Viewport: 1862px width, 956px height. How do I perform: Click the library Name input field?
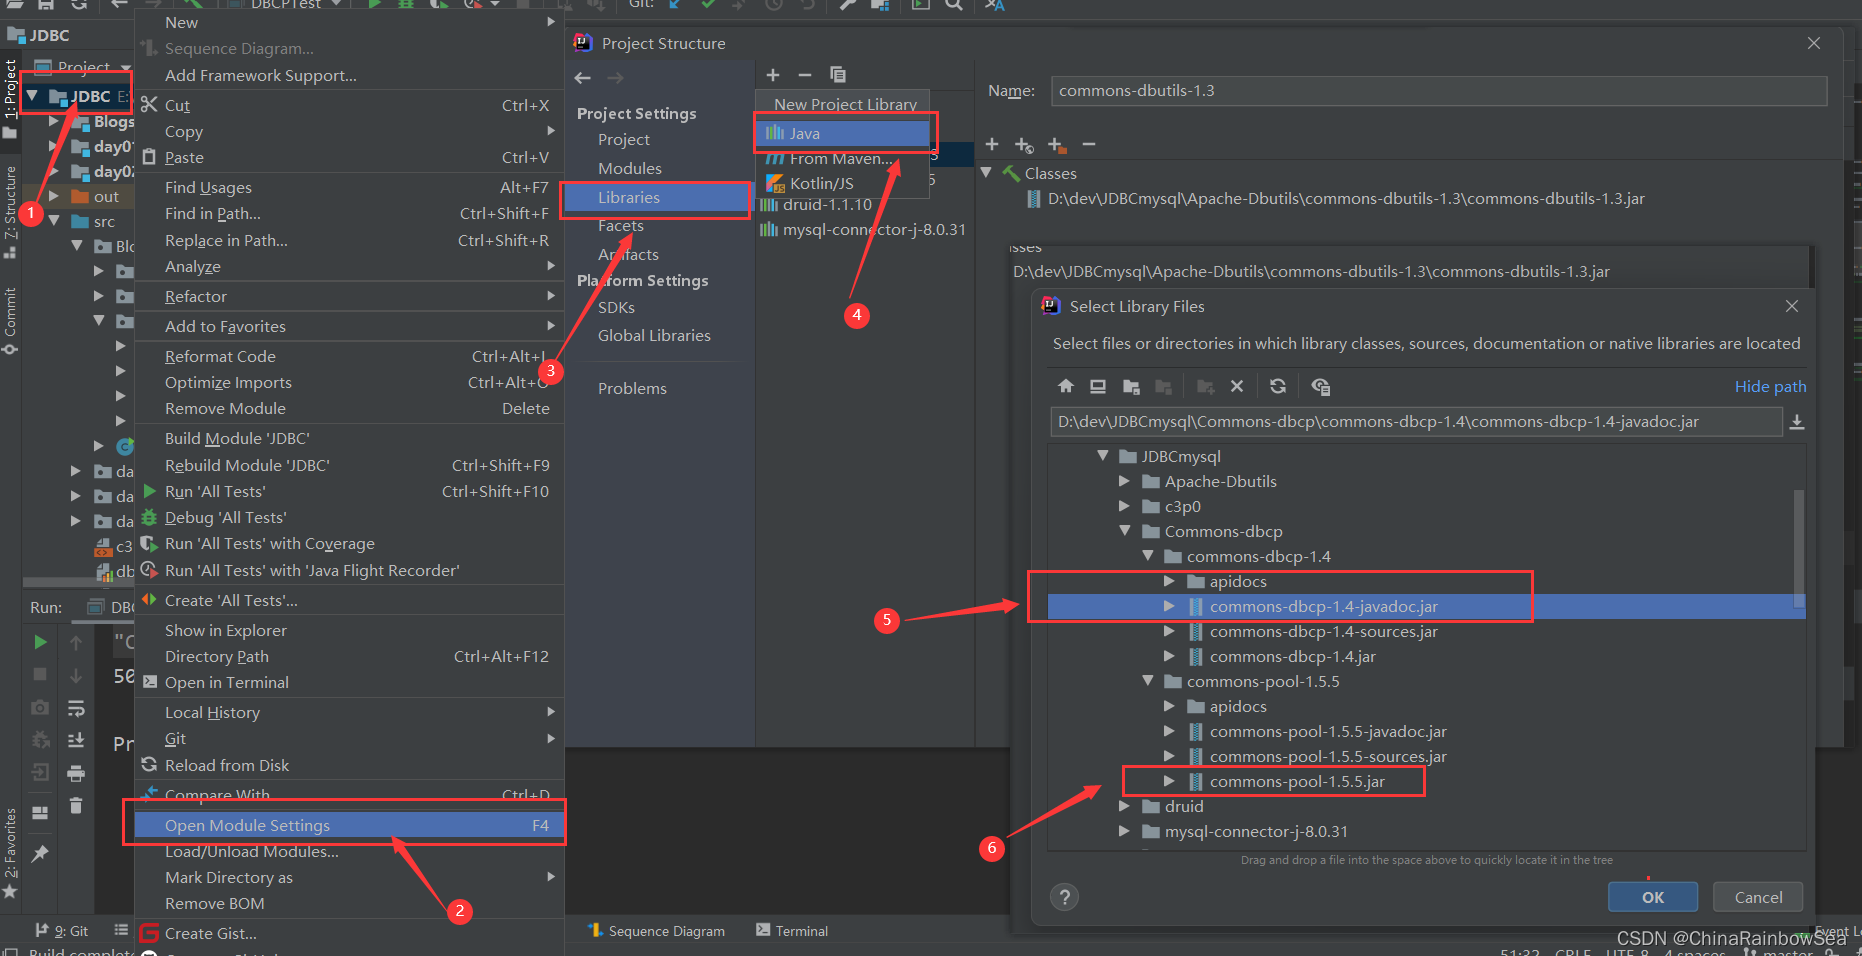tap(1439, 91)
